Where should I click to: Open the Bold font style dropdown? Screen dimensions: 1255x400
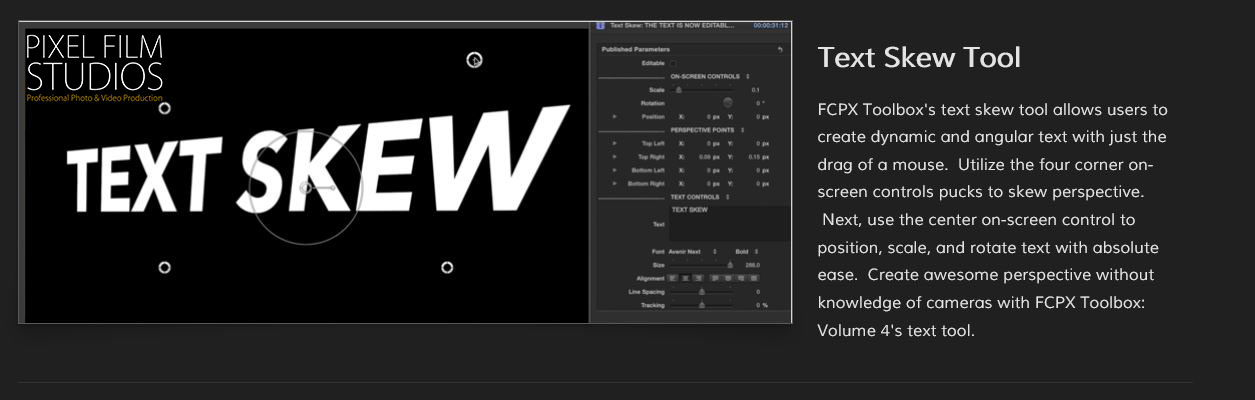746,251
